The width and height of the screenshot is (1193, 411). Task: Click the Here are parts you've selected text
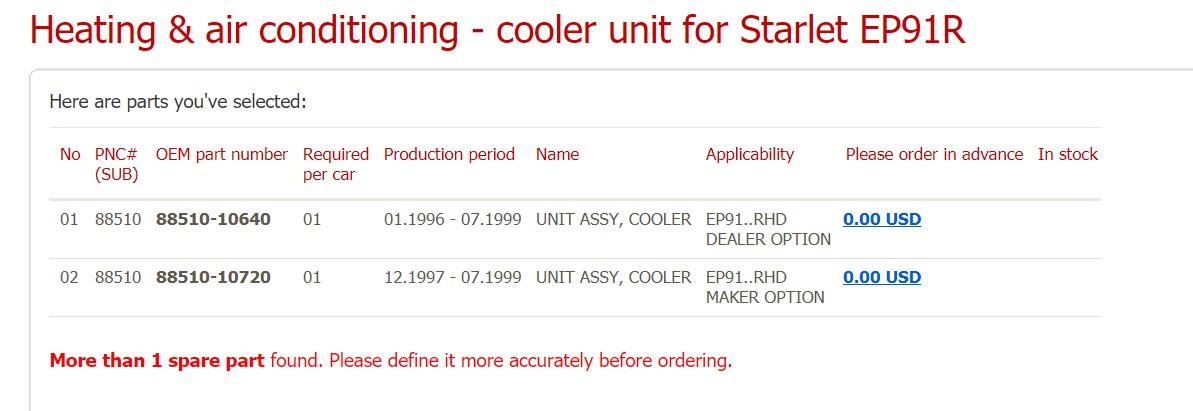pyautogui.click(x=178, y=101)
